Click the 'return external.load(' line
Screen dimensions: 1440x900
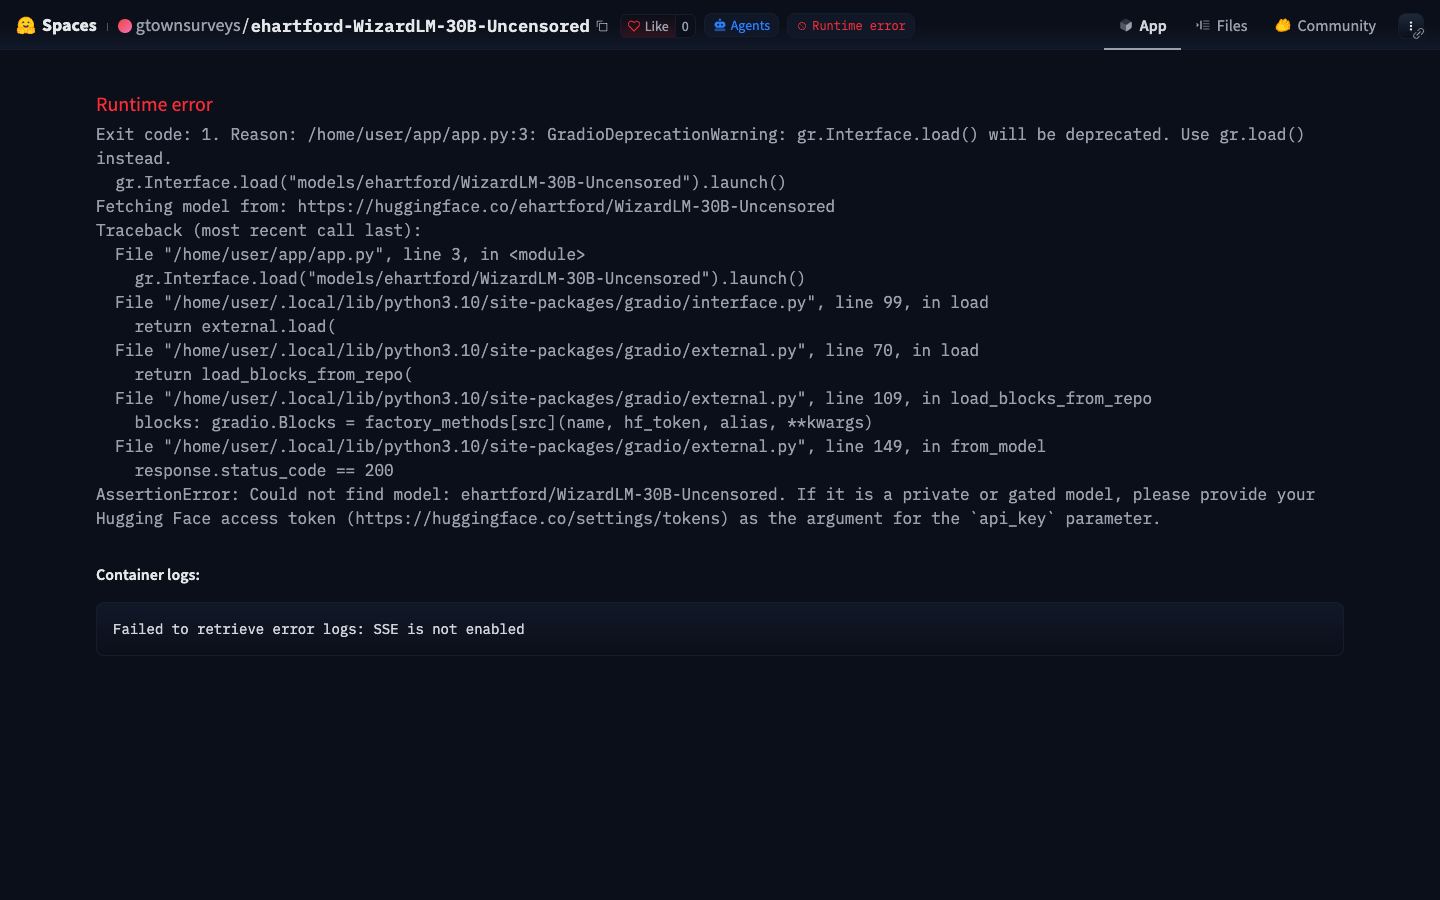tap(235, 326)
